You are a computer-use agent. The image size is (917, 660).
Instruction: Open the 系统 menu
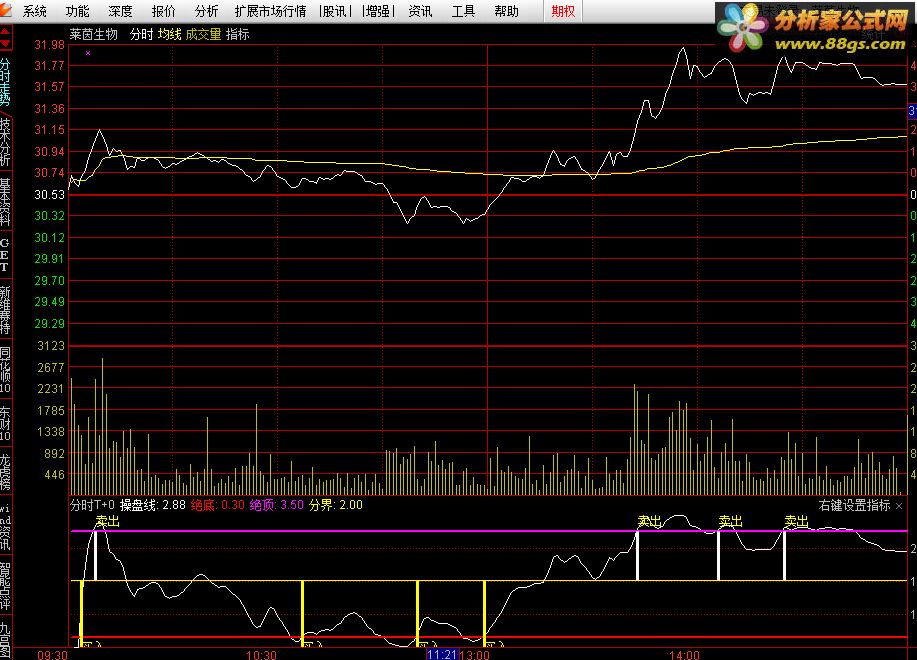point(35,11)
